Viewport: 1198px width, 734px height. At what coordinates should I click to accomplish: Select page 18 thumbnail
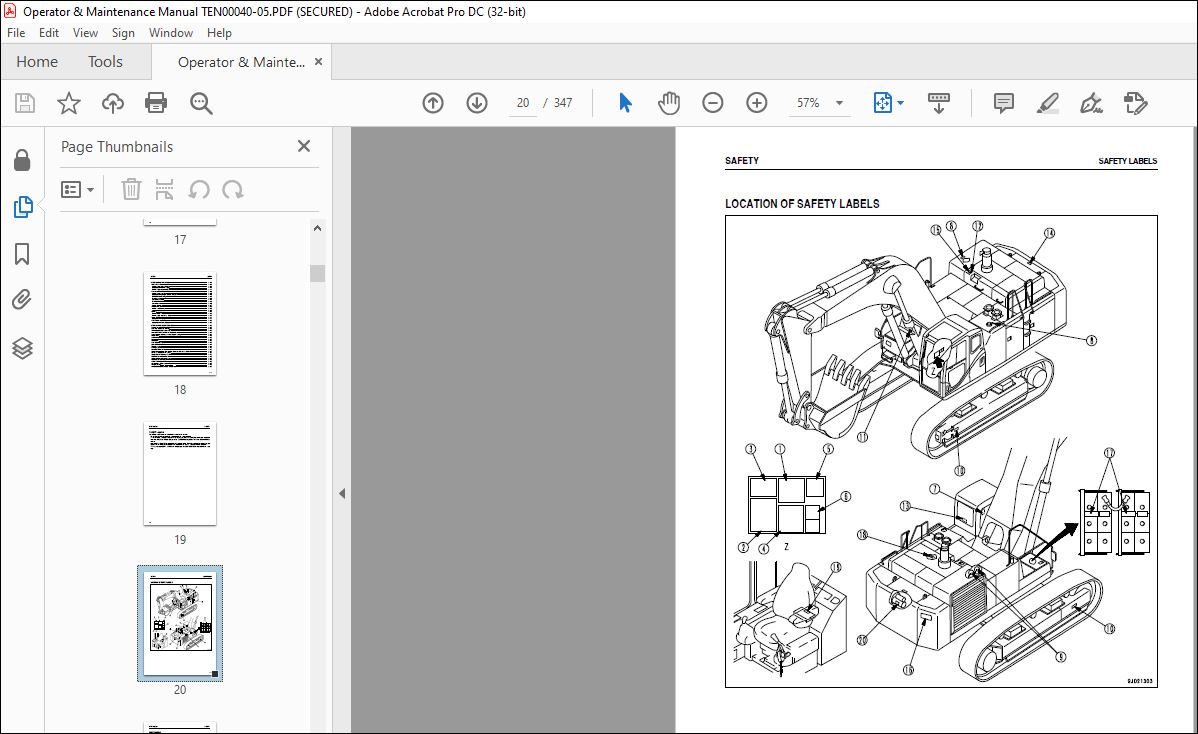coord(180,324)
